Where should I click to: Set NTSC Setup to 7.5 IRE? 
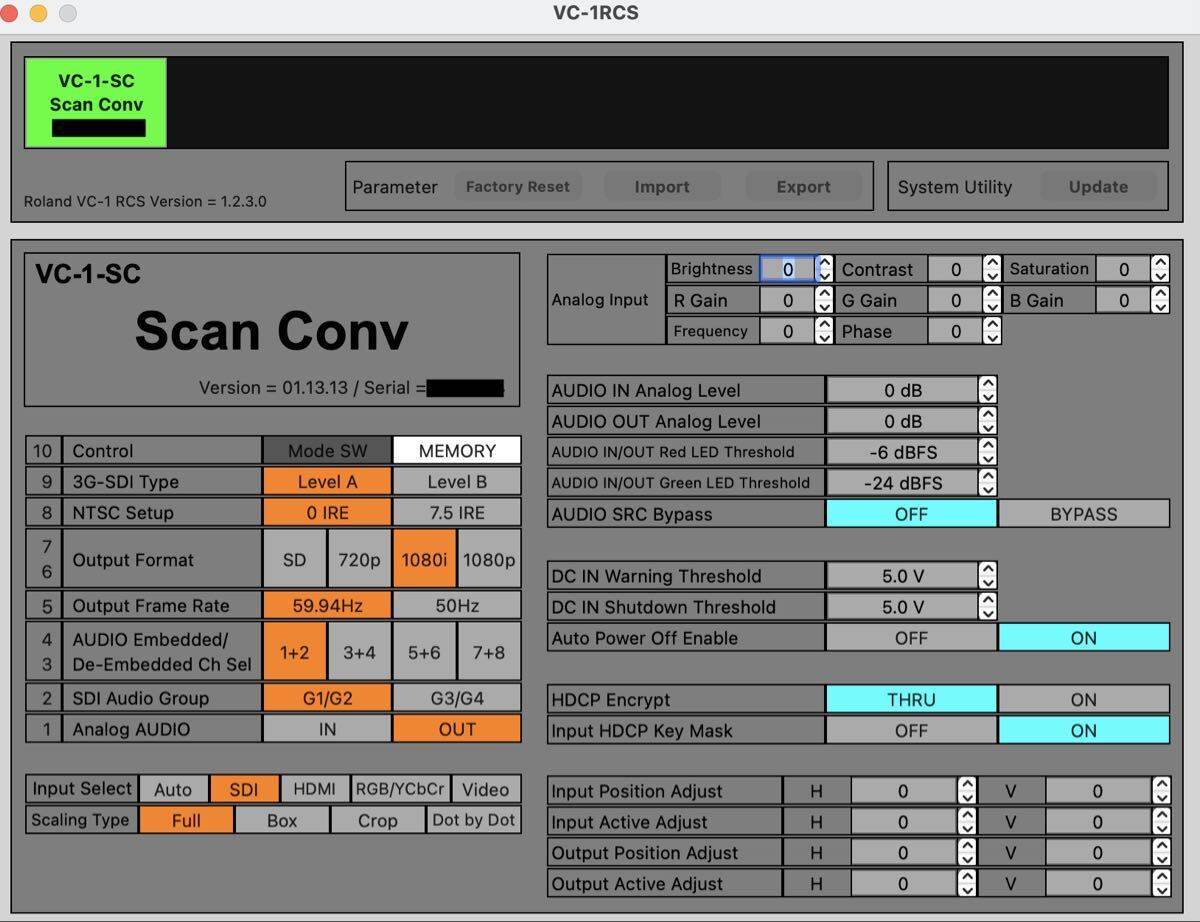[457, 513]
